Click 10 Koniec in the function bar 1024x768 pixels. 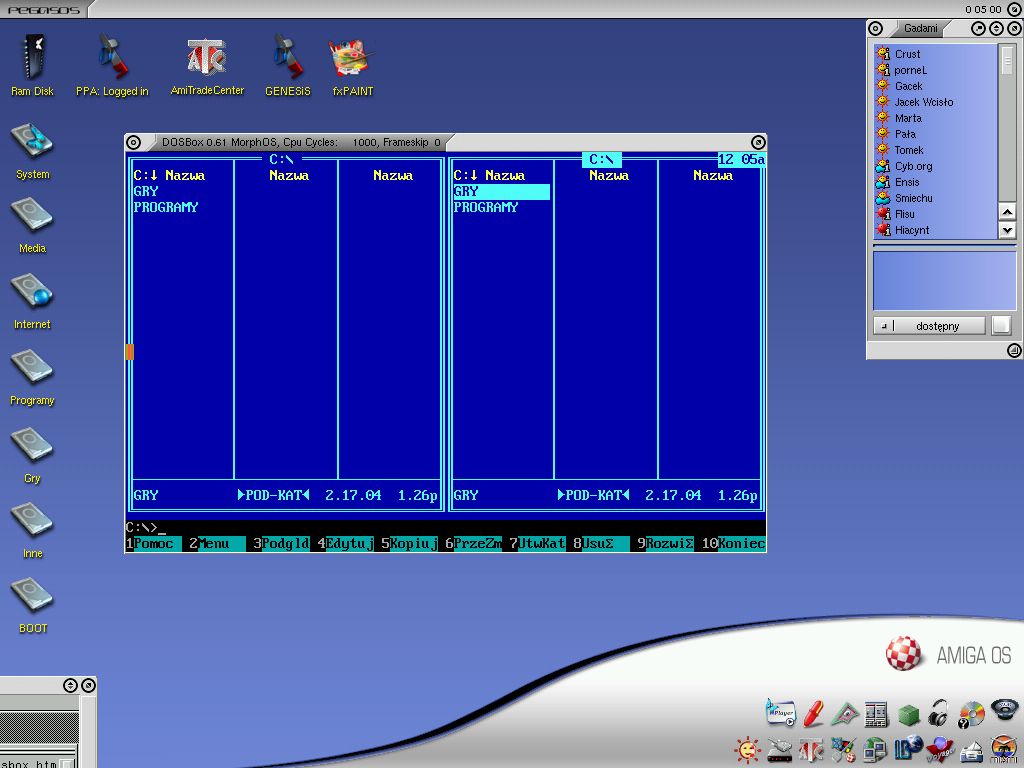[734, 543]
